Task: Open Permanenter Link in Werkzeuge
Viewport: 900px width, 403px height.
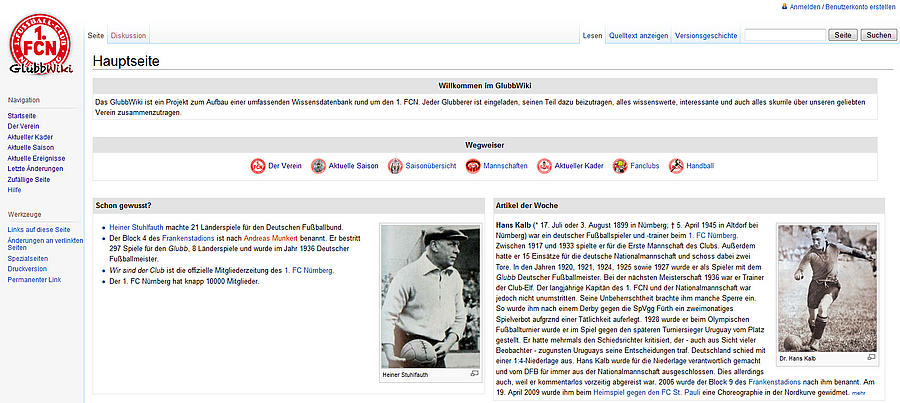Action: coord(34,280)
